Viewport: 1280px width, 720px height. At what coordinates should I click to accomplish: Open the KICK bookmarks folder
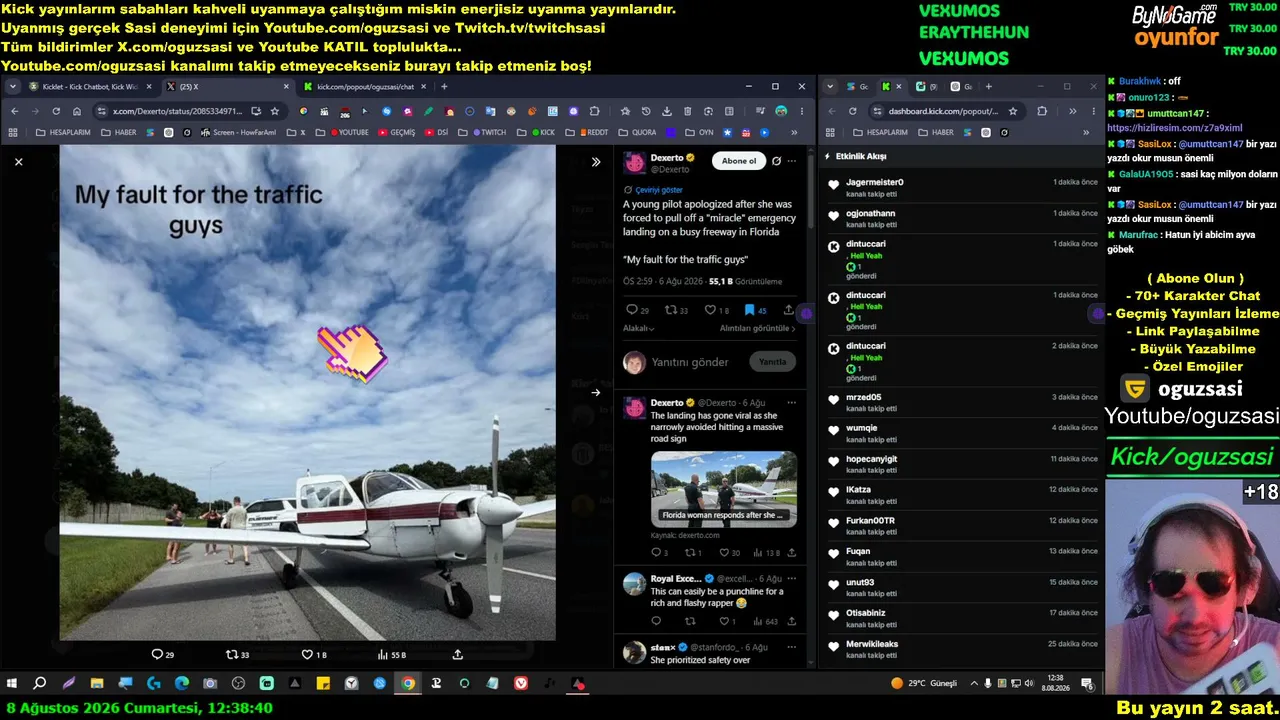(536, 132)
